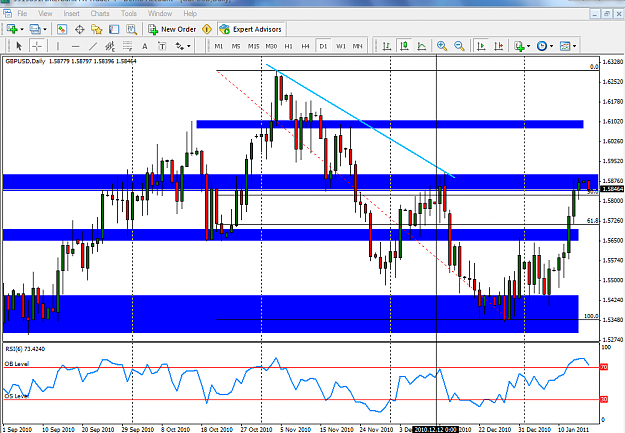Select the cyan descending trendline on chart

tap(361, 121)
